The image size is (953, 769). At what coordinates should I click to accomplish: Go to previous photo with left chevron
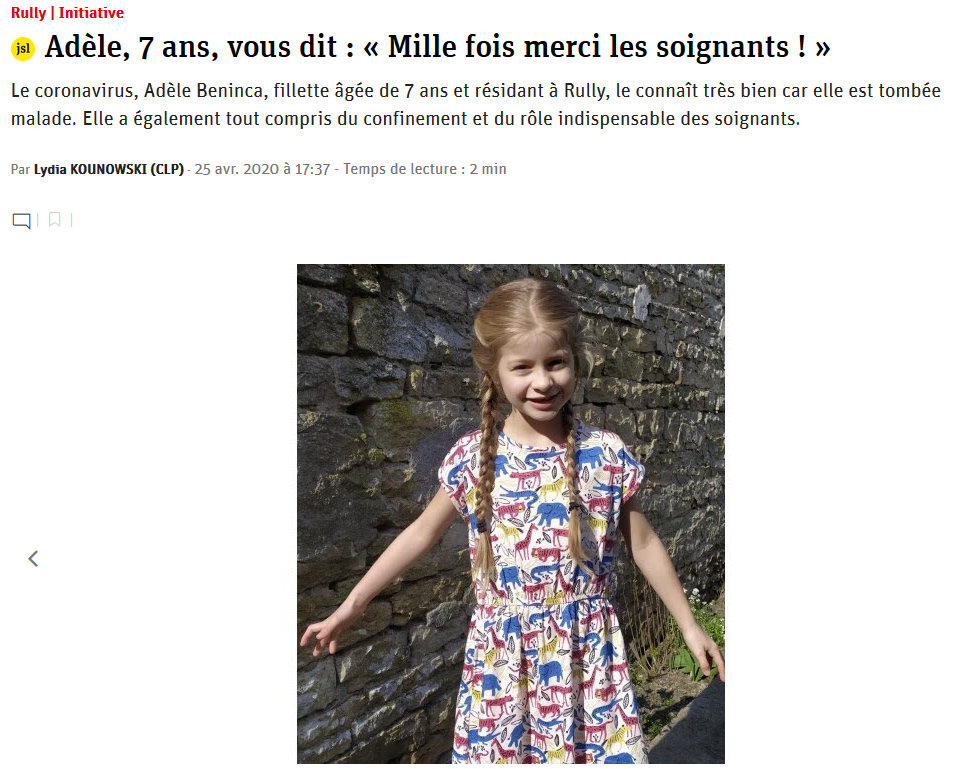33,559
